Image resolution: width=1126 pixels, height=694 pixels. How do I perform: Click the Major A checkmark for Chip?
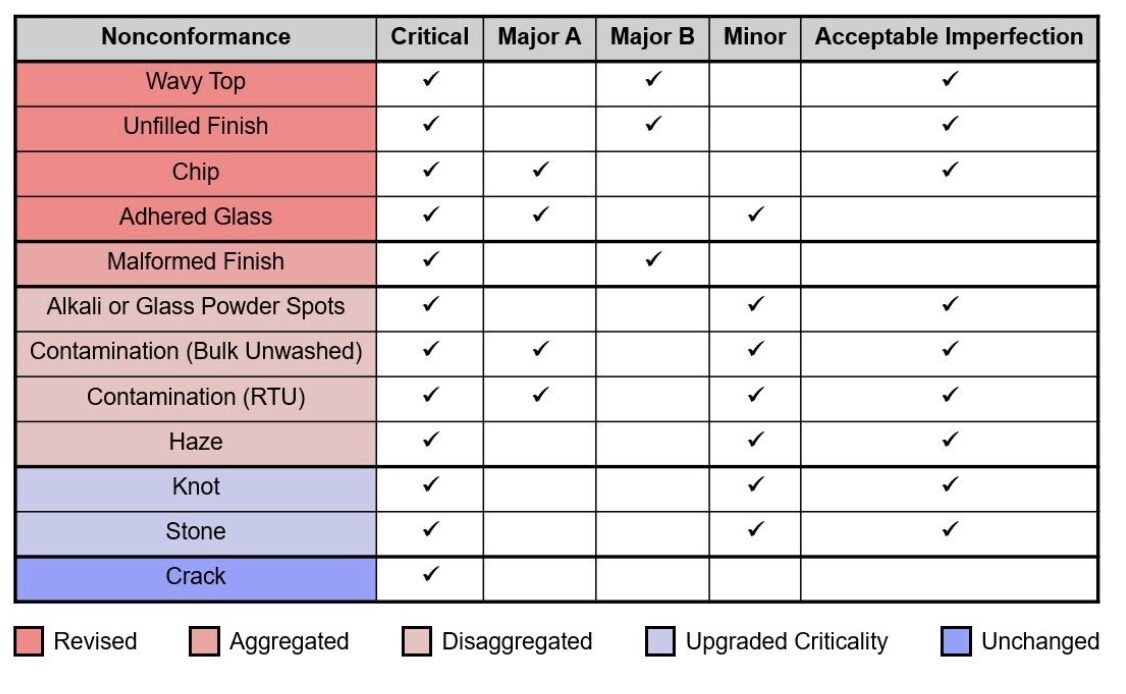[540, 170]
